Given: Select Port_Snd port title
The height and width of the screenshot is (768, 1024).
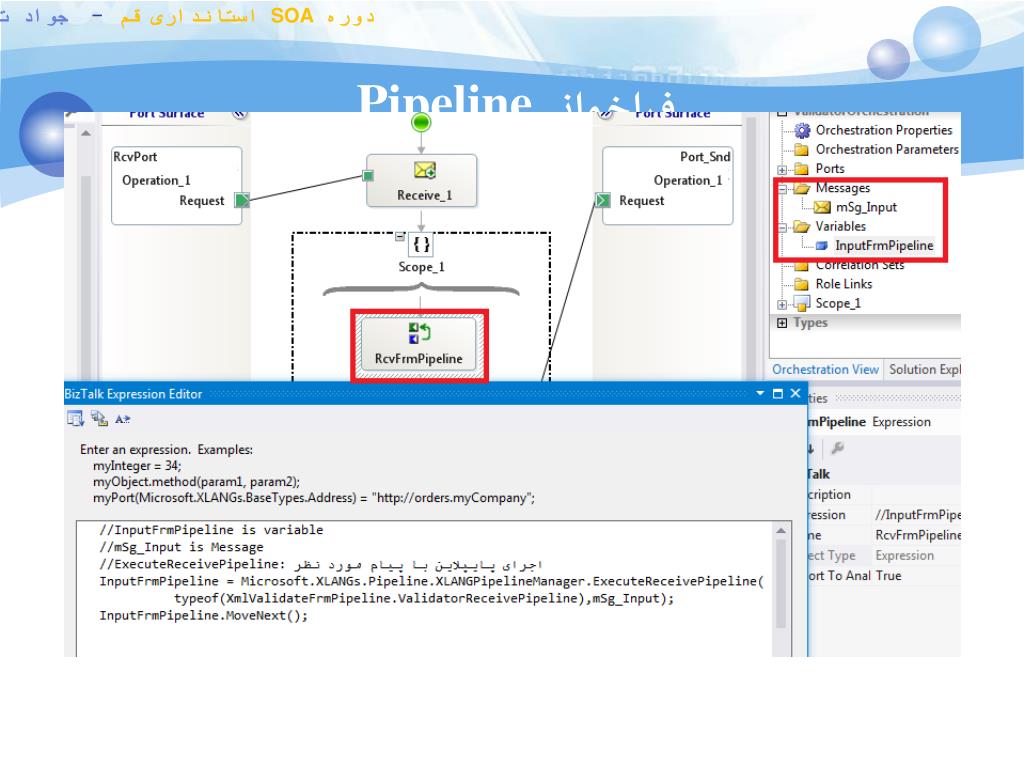Looking at the screenshot, I should (705, 157).
